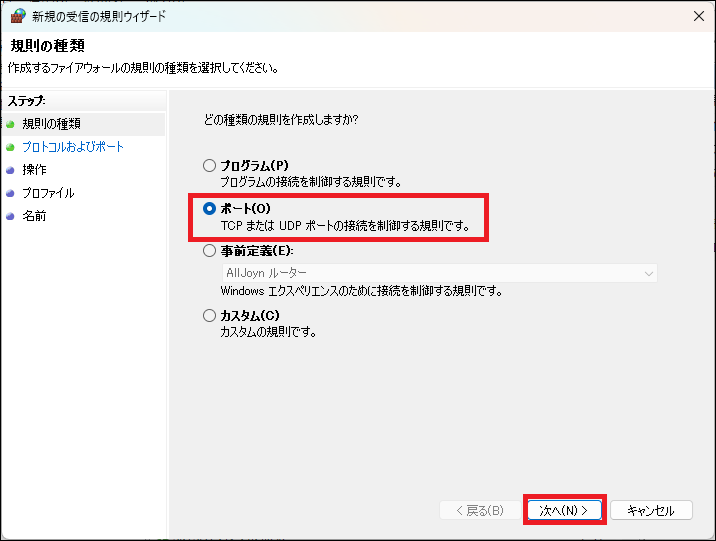Click the < 戻る(B) button
Screen dimensions: 716x541
click(480, 510)
